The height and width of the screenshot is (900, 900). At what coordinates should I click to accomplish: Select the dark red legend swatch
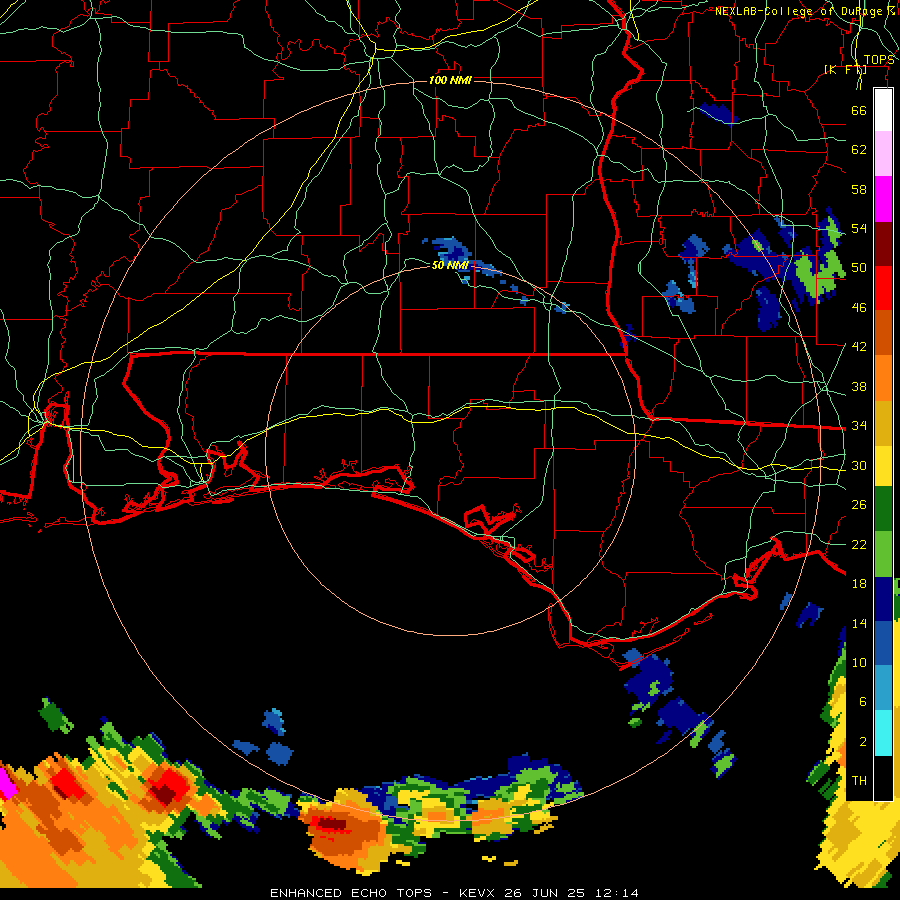pos(883,243)
